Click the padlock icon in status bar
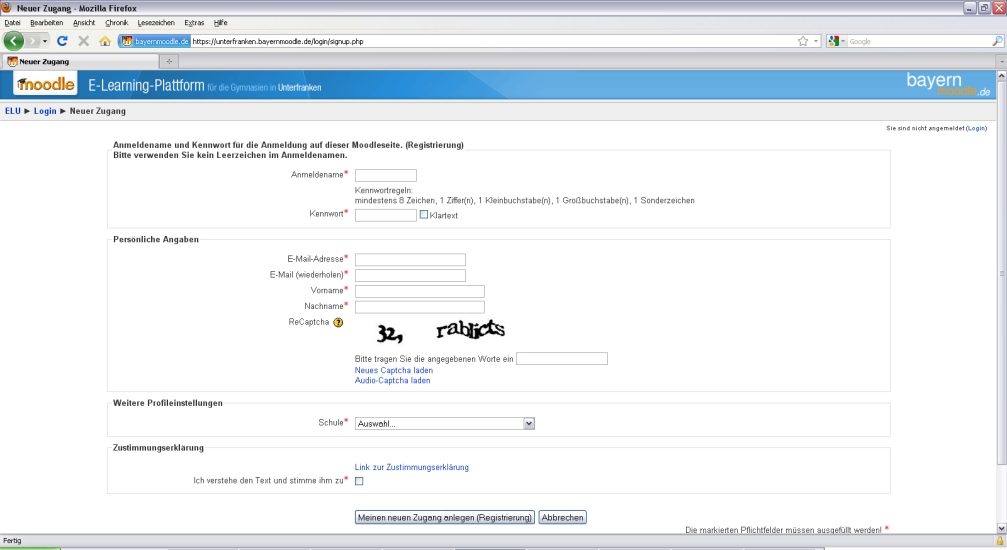 point(1000,541)
